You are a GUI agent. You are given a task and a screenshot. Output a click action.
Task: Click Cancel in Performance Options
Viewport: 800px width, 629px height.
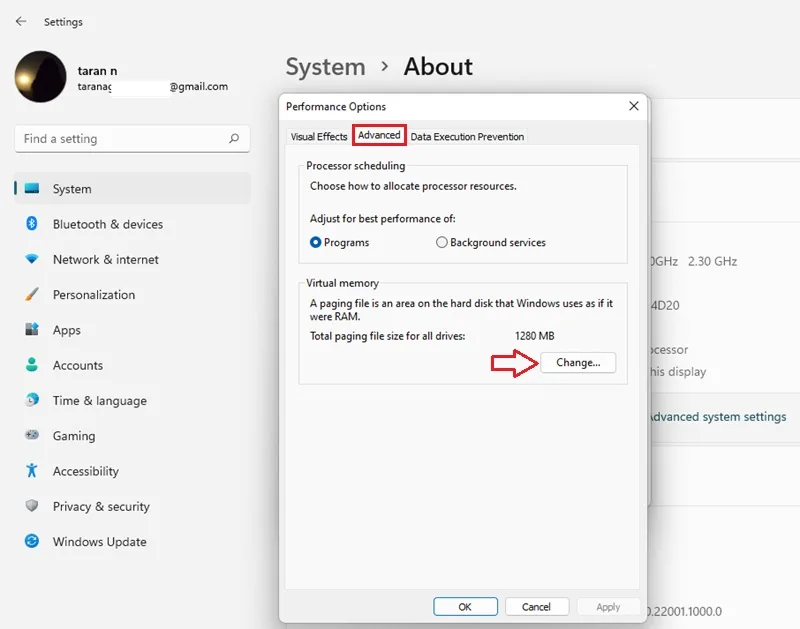pyautogui.click(x=536, y=607)
